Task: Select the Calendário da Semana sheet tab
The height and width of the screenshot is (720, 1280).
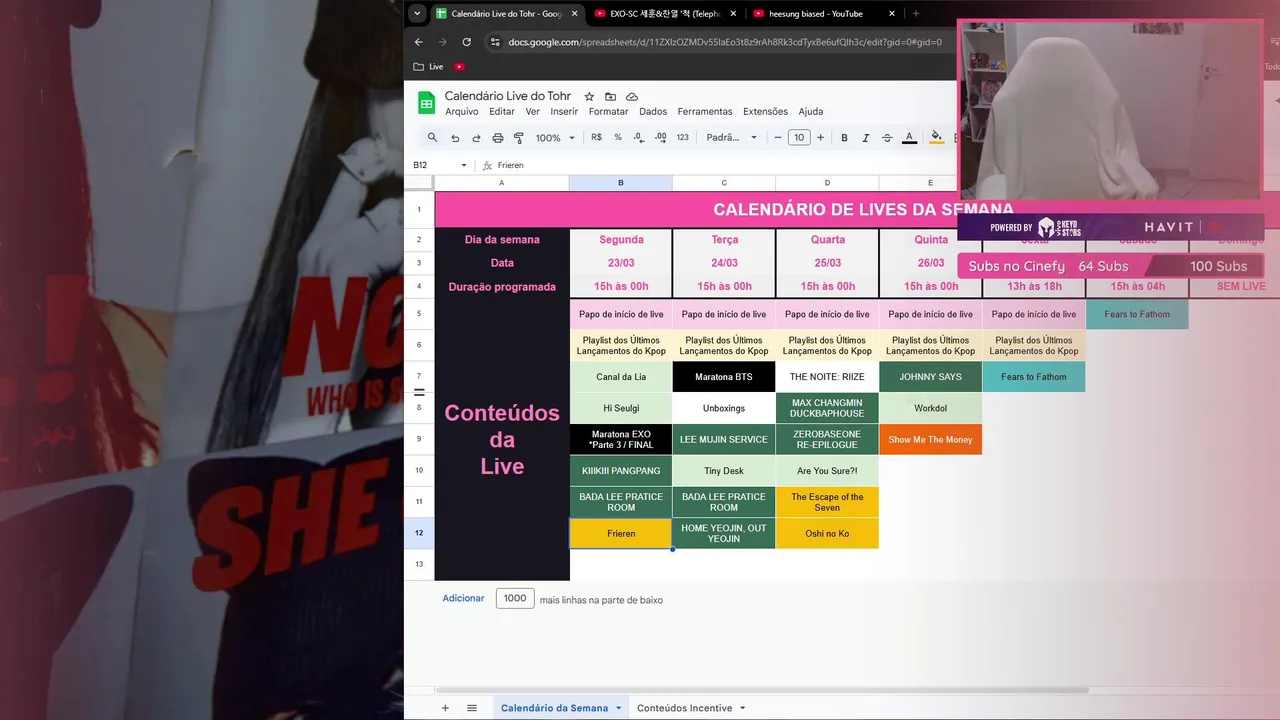Action: click(x=554, y=708)
